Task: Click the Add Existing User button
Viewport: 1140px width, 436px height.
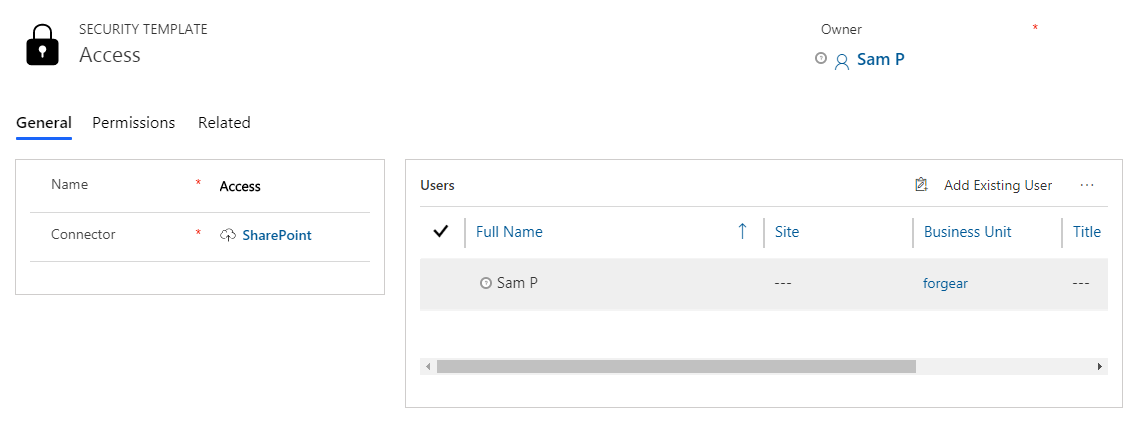Action: click(983, 185)
